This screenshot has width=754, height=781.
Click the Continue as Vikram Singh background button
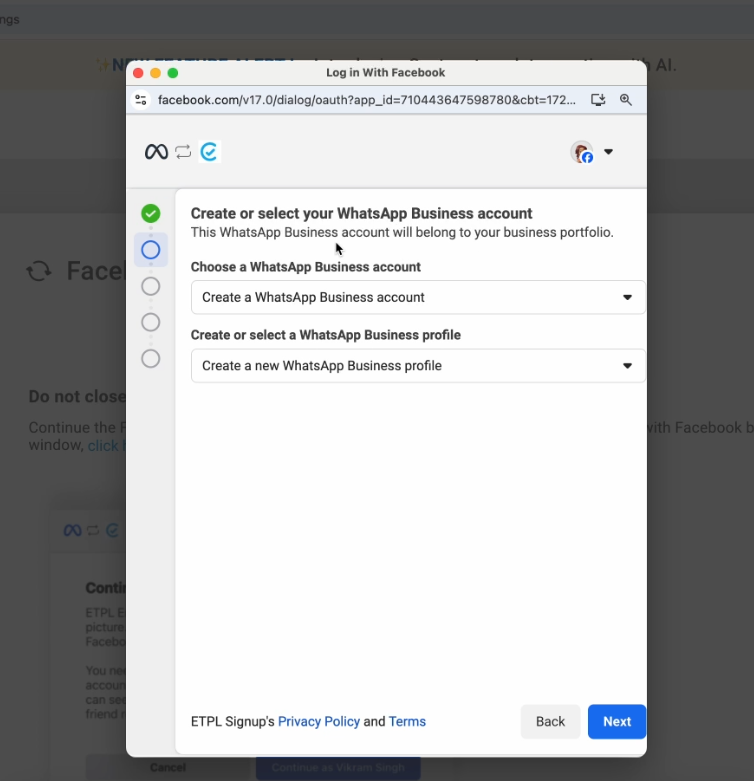338,768
